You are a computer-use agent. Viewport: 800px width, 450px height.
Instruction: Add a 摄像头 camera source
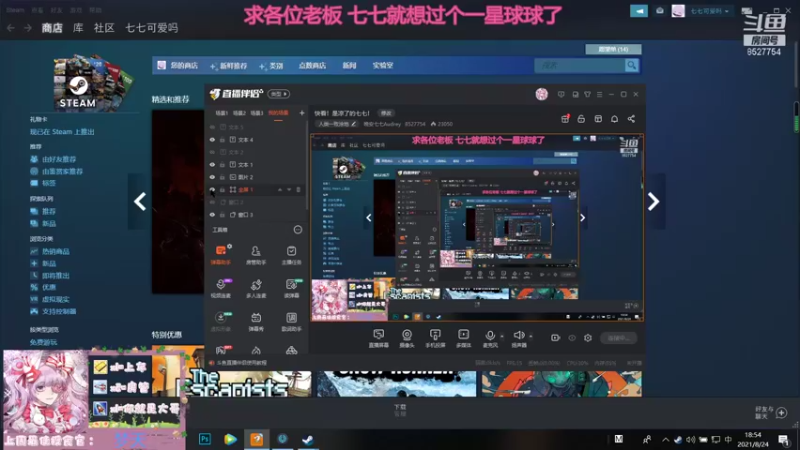(x=407, y=338)
